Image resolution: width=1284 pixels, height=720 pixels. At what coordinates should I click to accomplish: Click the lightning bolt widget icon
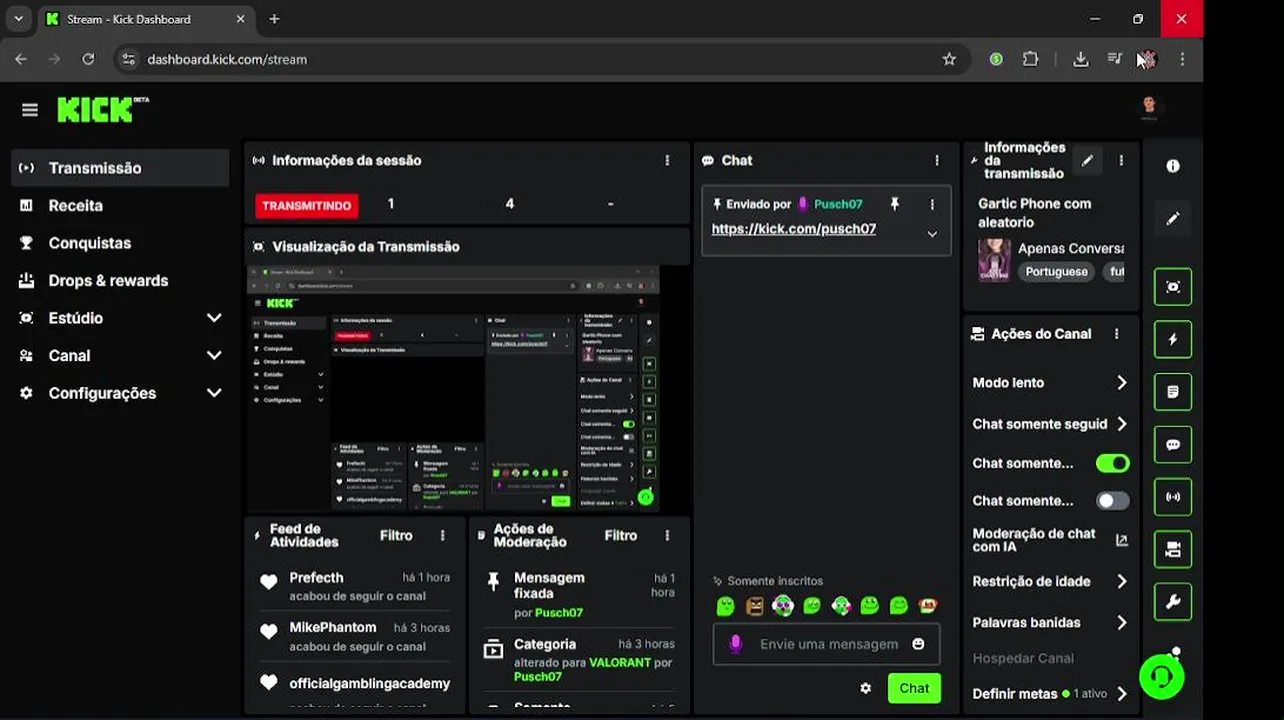1173,339
